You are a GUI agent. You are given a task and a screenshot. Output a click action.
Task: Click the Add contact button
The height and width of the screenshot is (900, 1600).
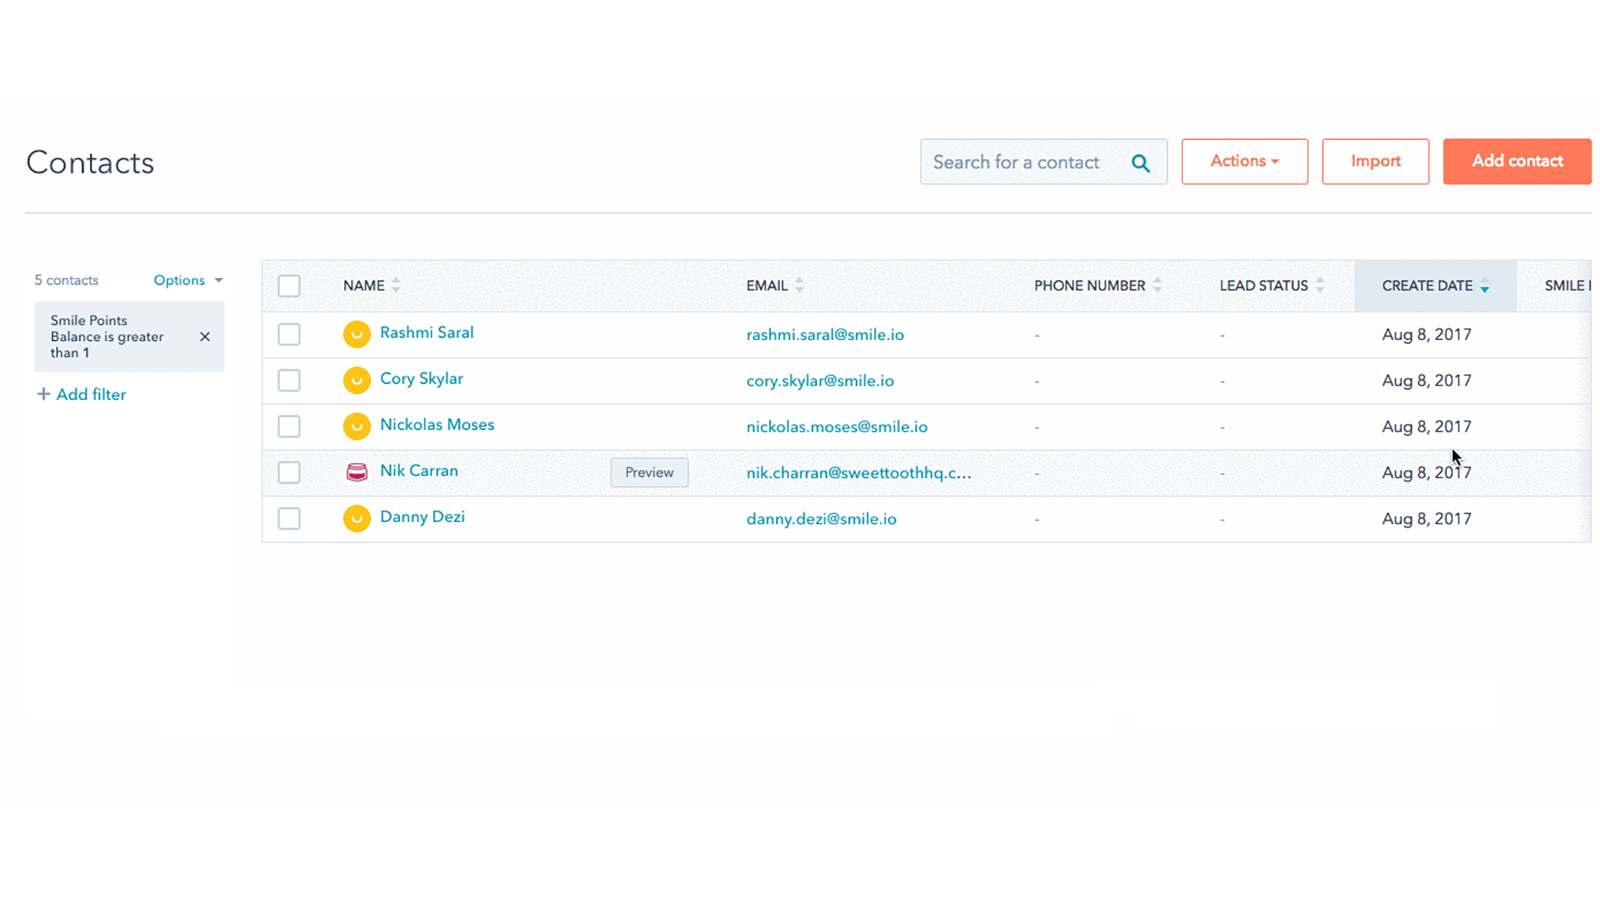click(x=1516, y=161)
